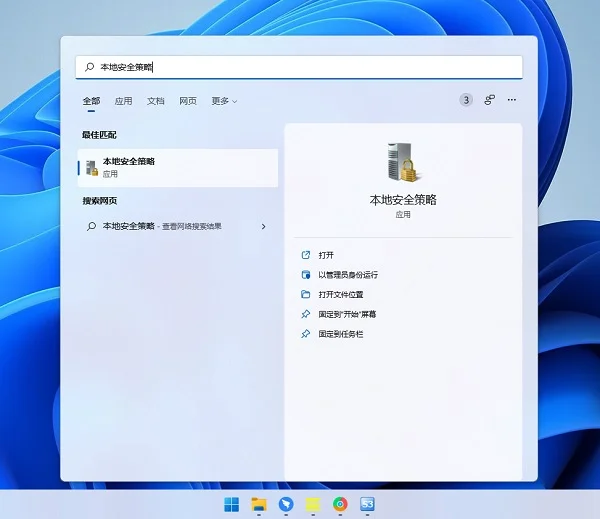The image size is (600, 519).
Task: Click the rewards badge showing 3
Action: point(466,100)
